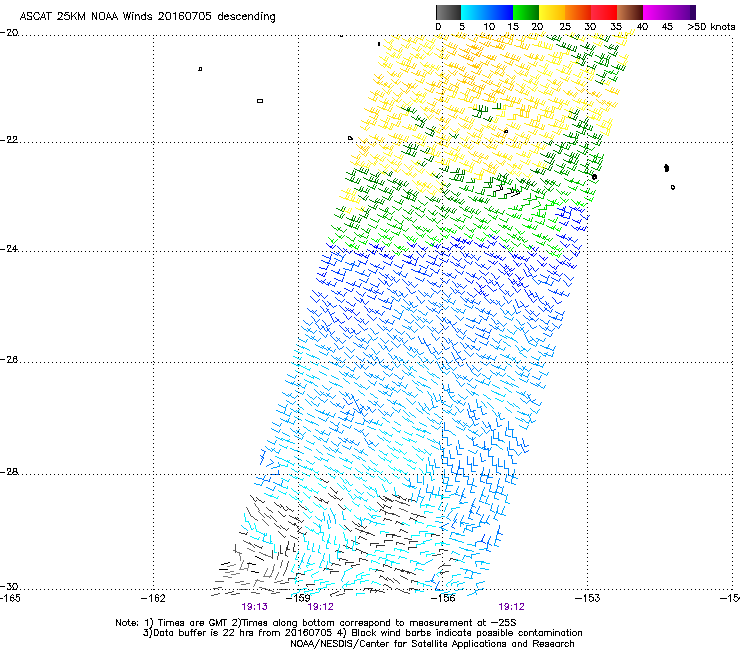This screenshot has height=650, width=740.
Task: Click the '19:12' time label right of -159
Action: coord(320,607)
